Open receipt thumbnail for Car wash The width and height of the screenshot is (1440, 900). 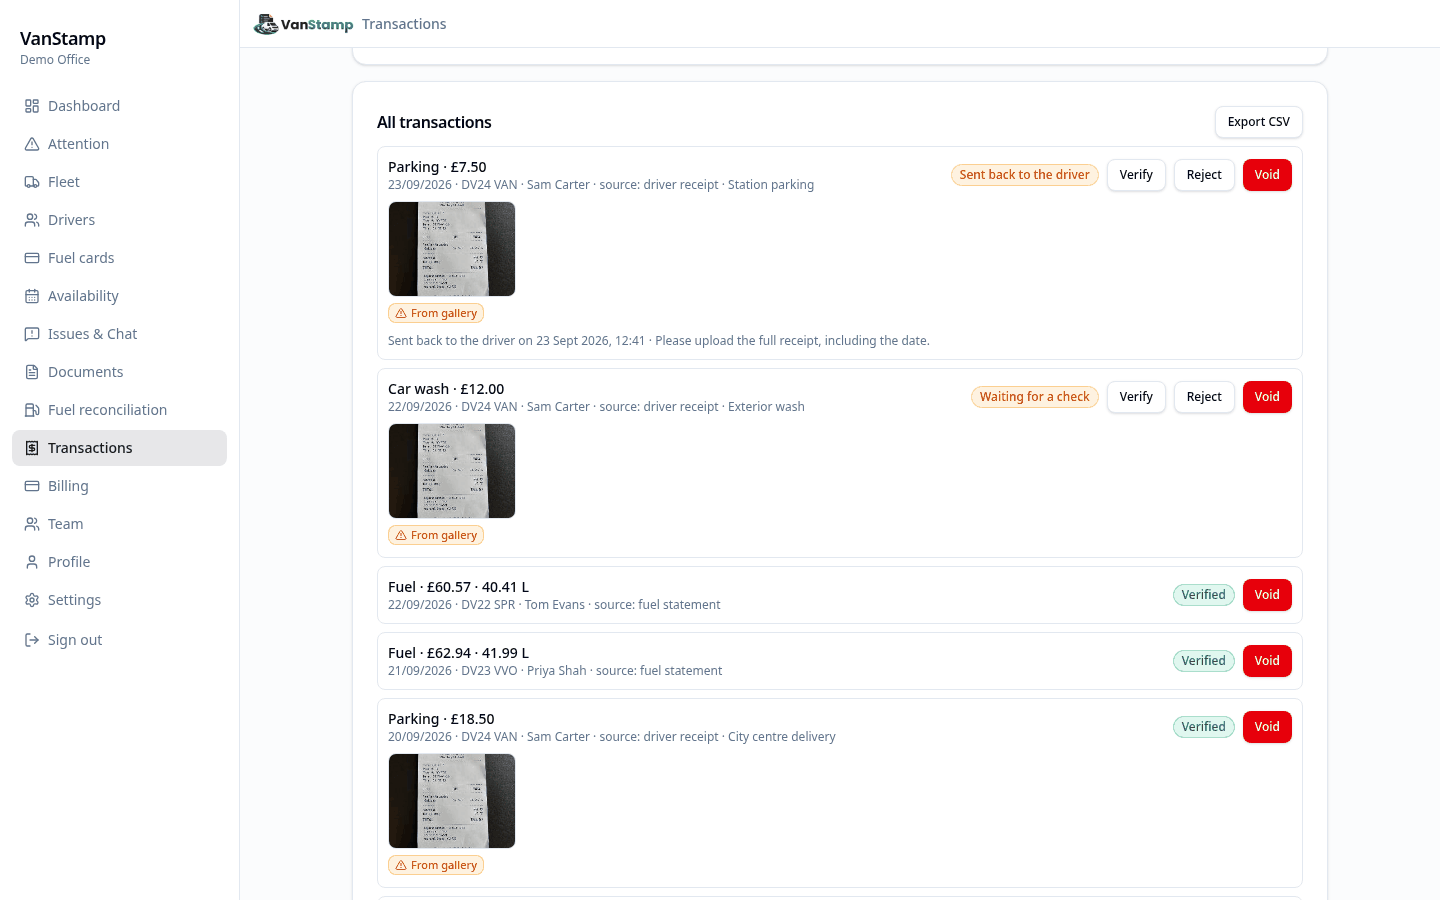452,471
